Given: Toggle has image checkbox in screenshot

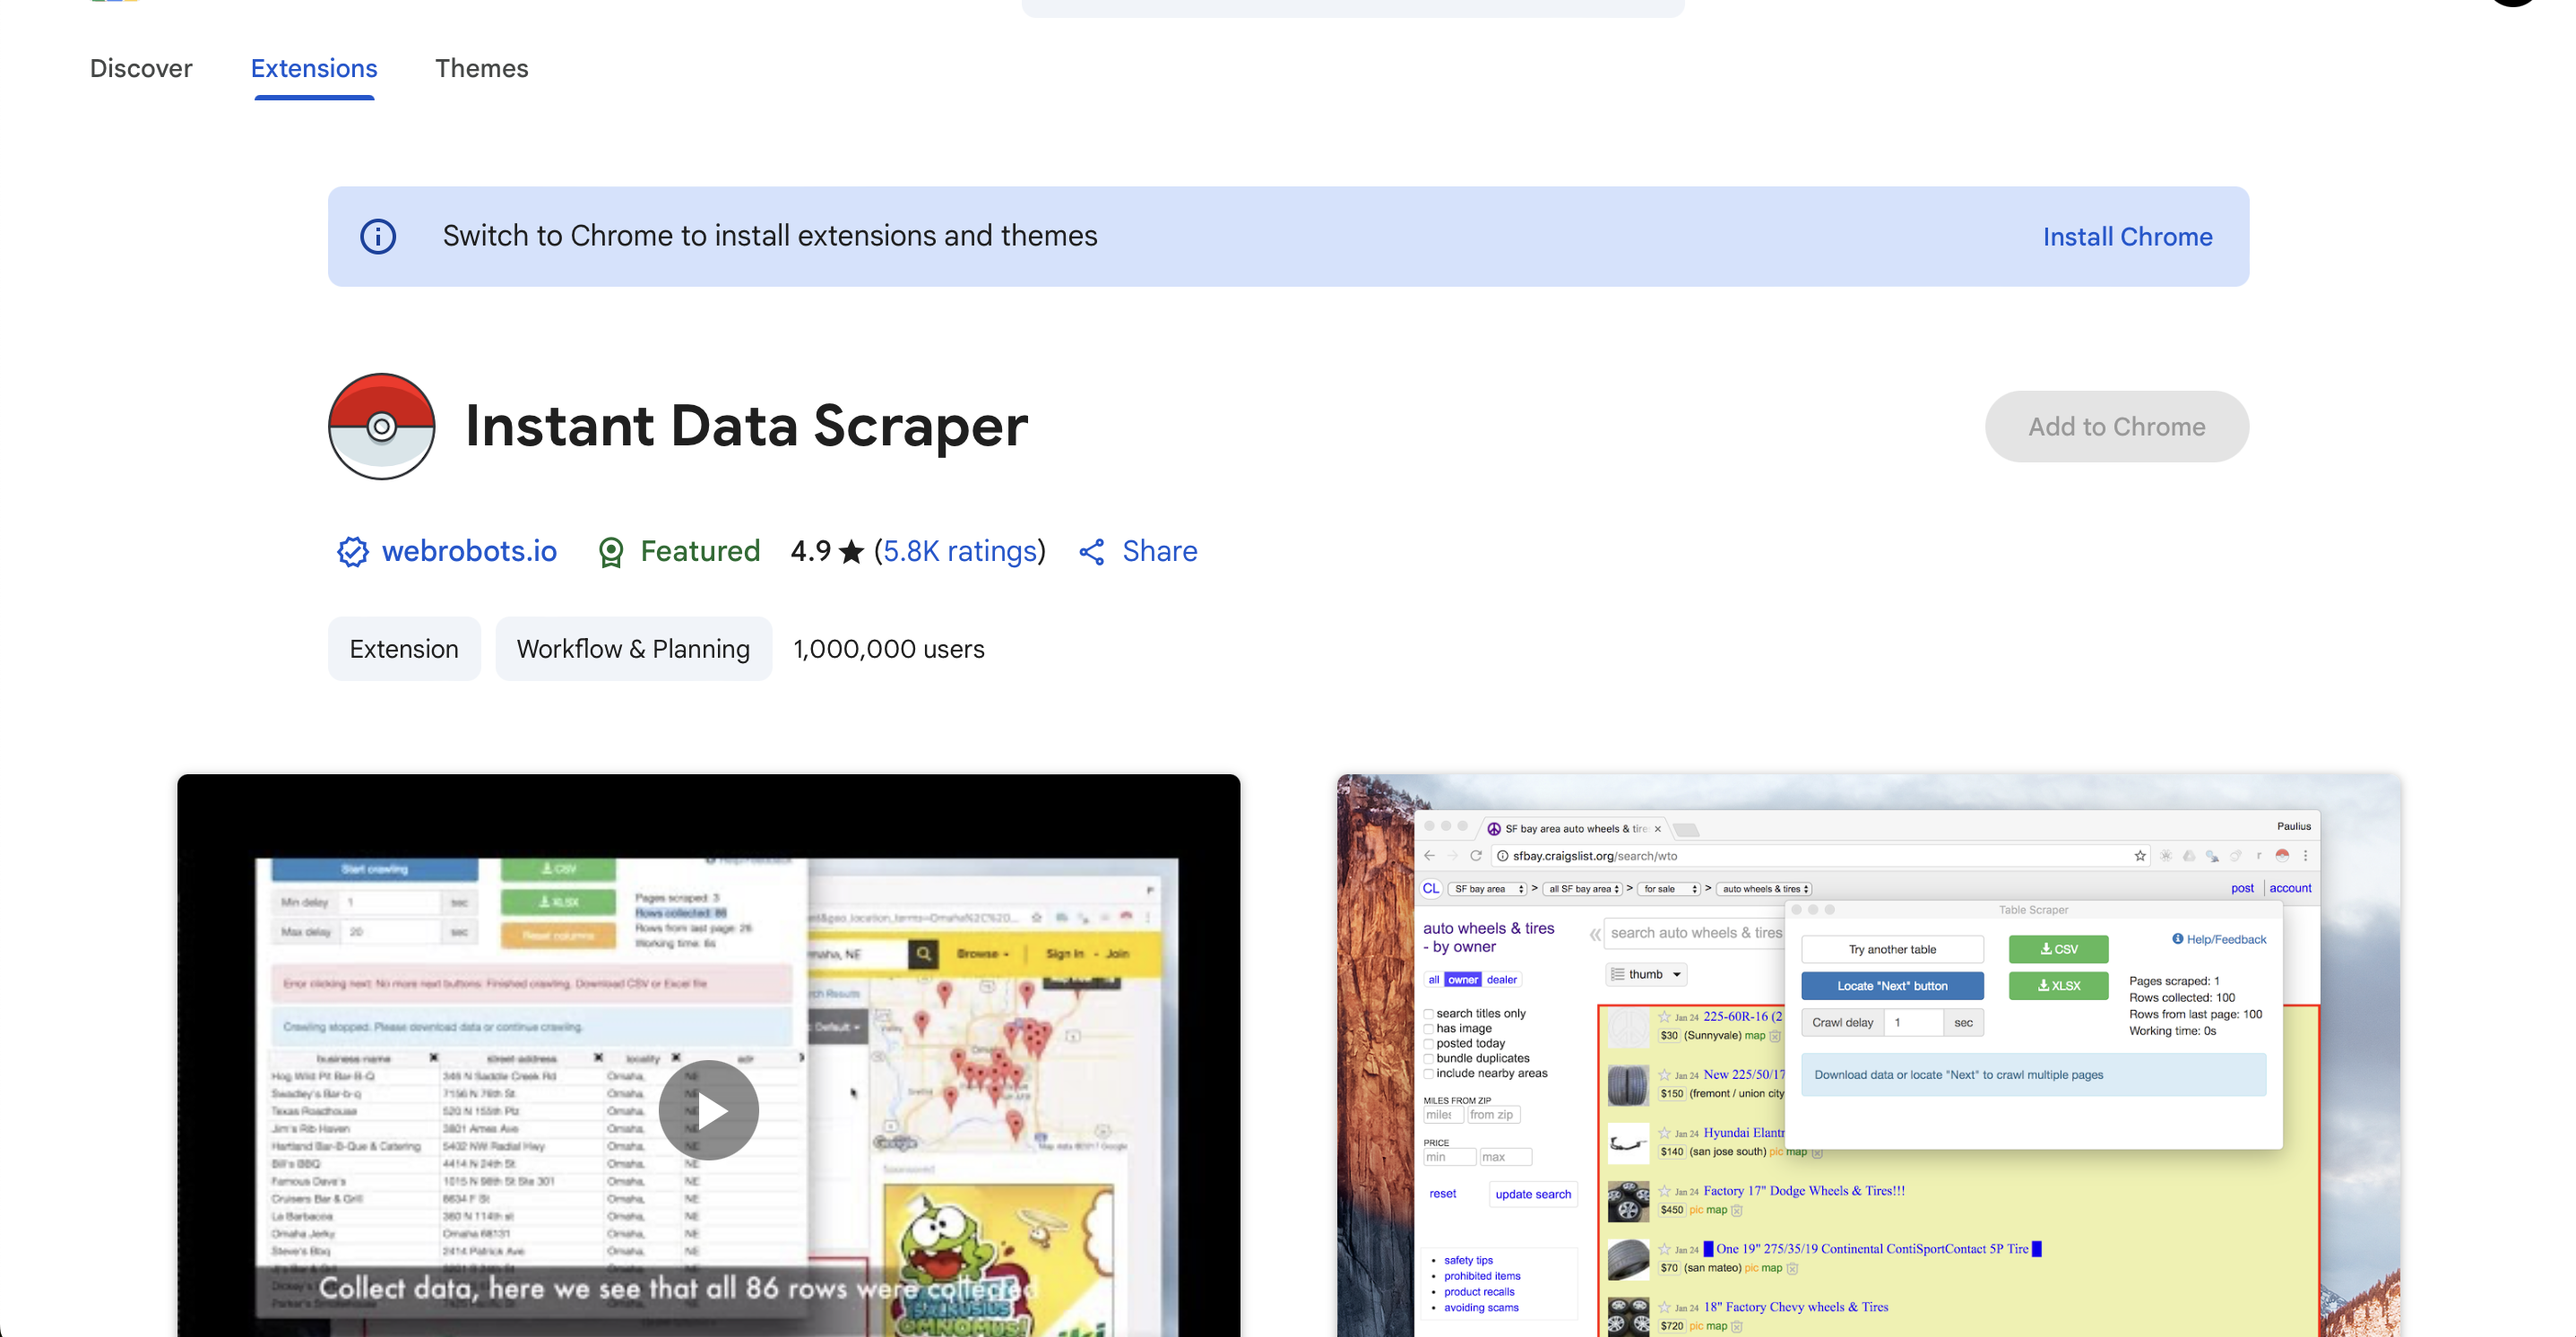Looking at the screenshot, I should [1429, 1029].
